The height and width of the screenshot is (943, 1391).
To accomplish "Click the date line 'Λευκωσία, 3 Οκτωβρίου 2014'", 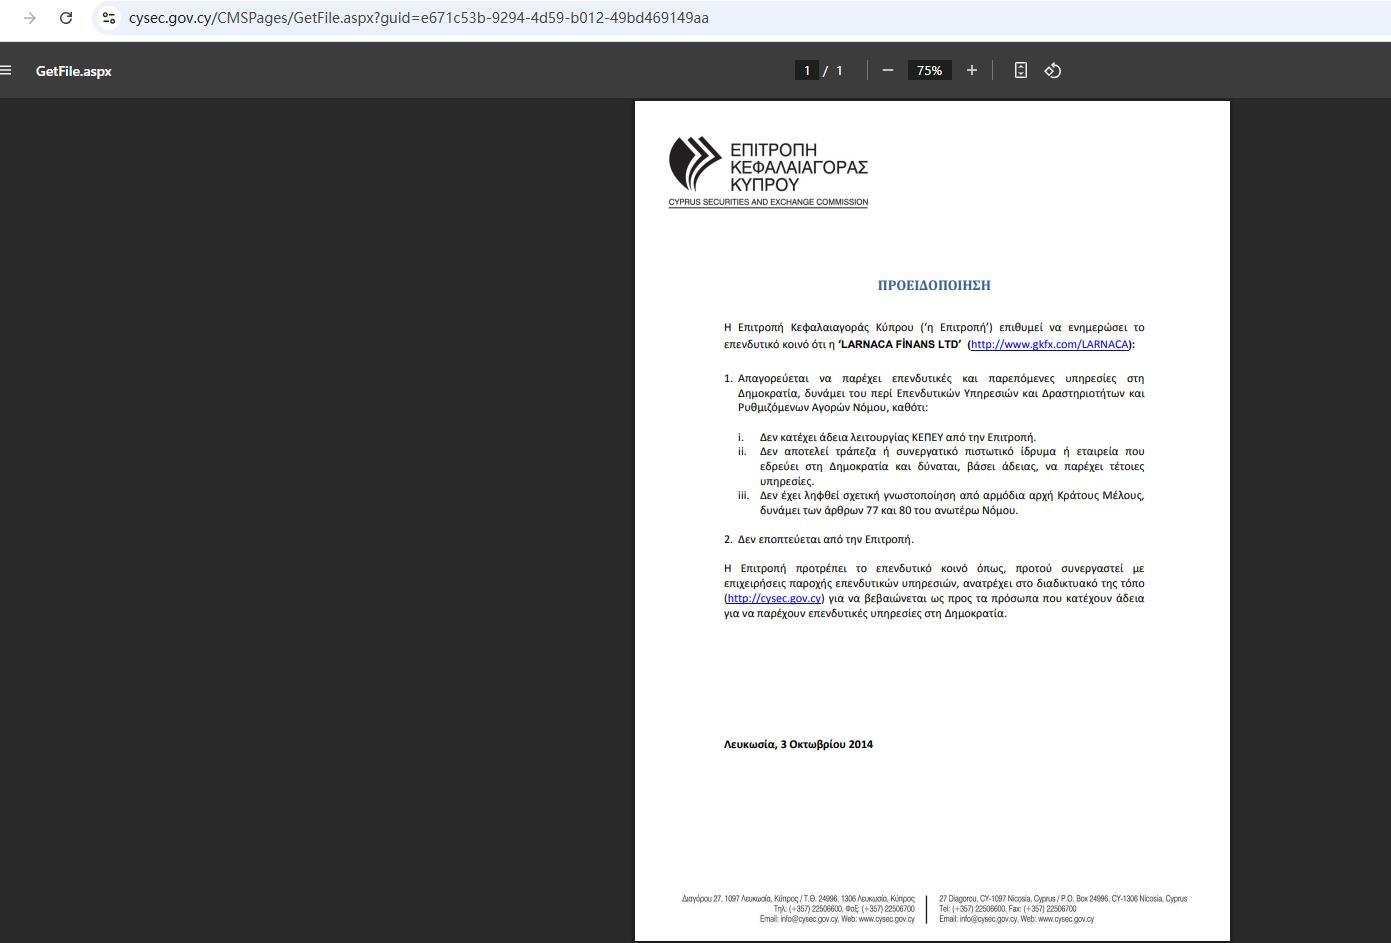I will pos(798,744).
